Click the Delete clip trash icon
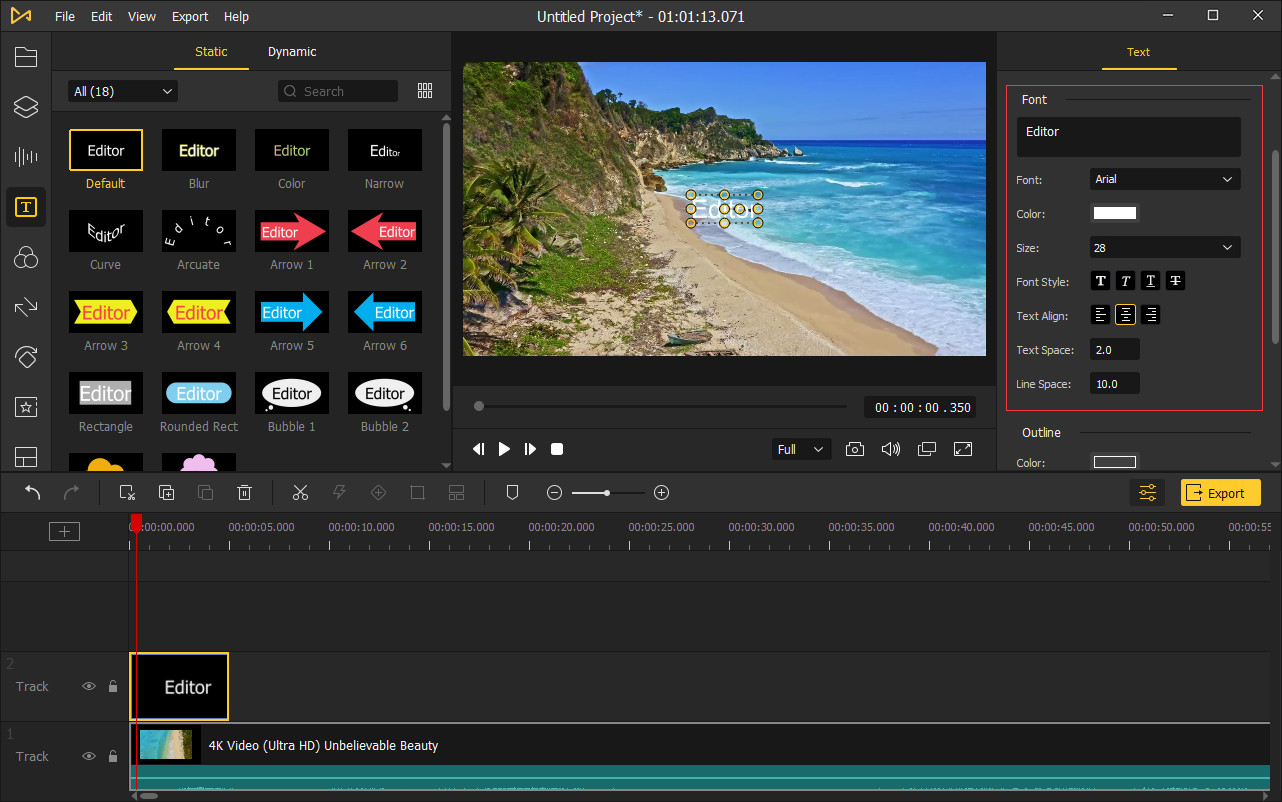Viewport: 1282px width, 802px height. pos(244,492)
